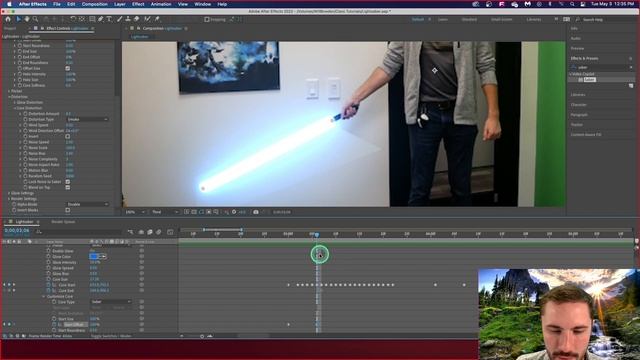640x360 pixels.
Task: Click the Take Snapshot camera icon
Action: point(256,212)
